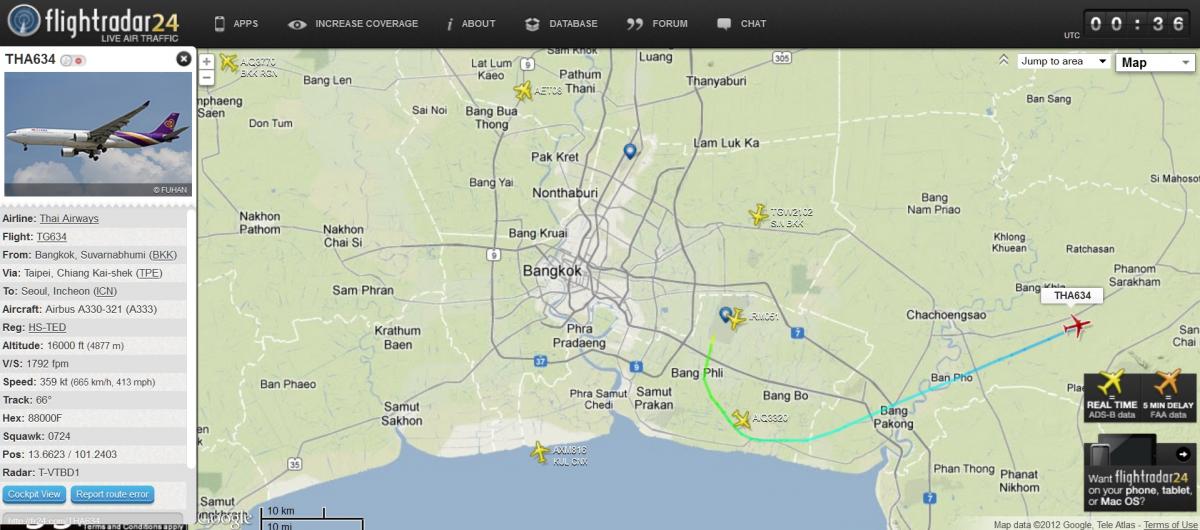
Task: Close the THA634 flight info panel
Action: pyautogui.click(x=184, y=59)
